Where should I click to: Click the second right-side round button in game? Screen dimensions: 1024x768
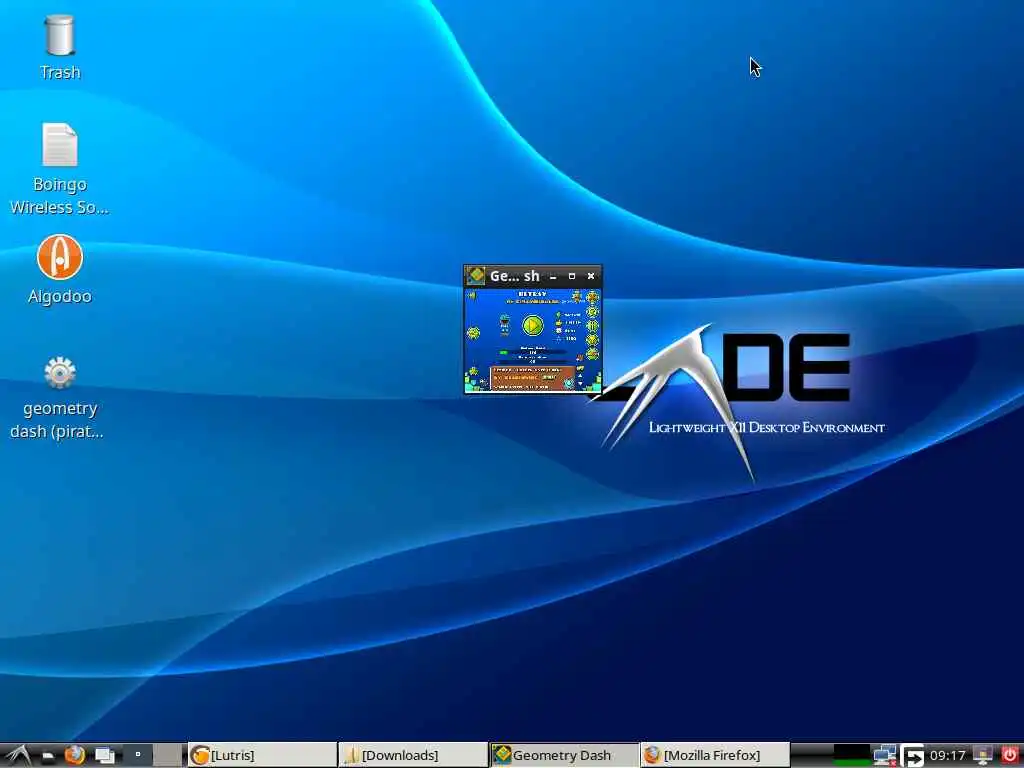tap(592, 312)
